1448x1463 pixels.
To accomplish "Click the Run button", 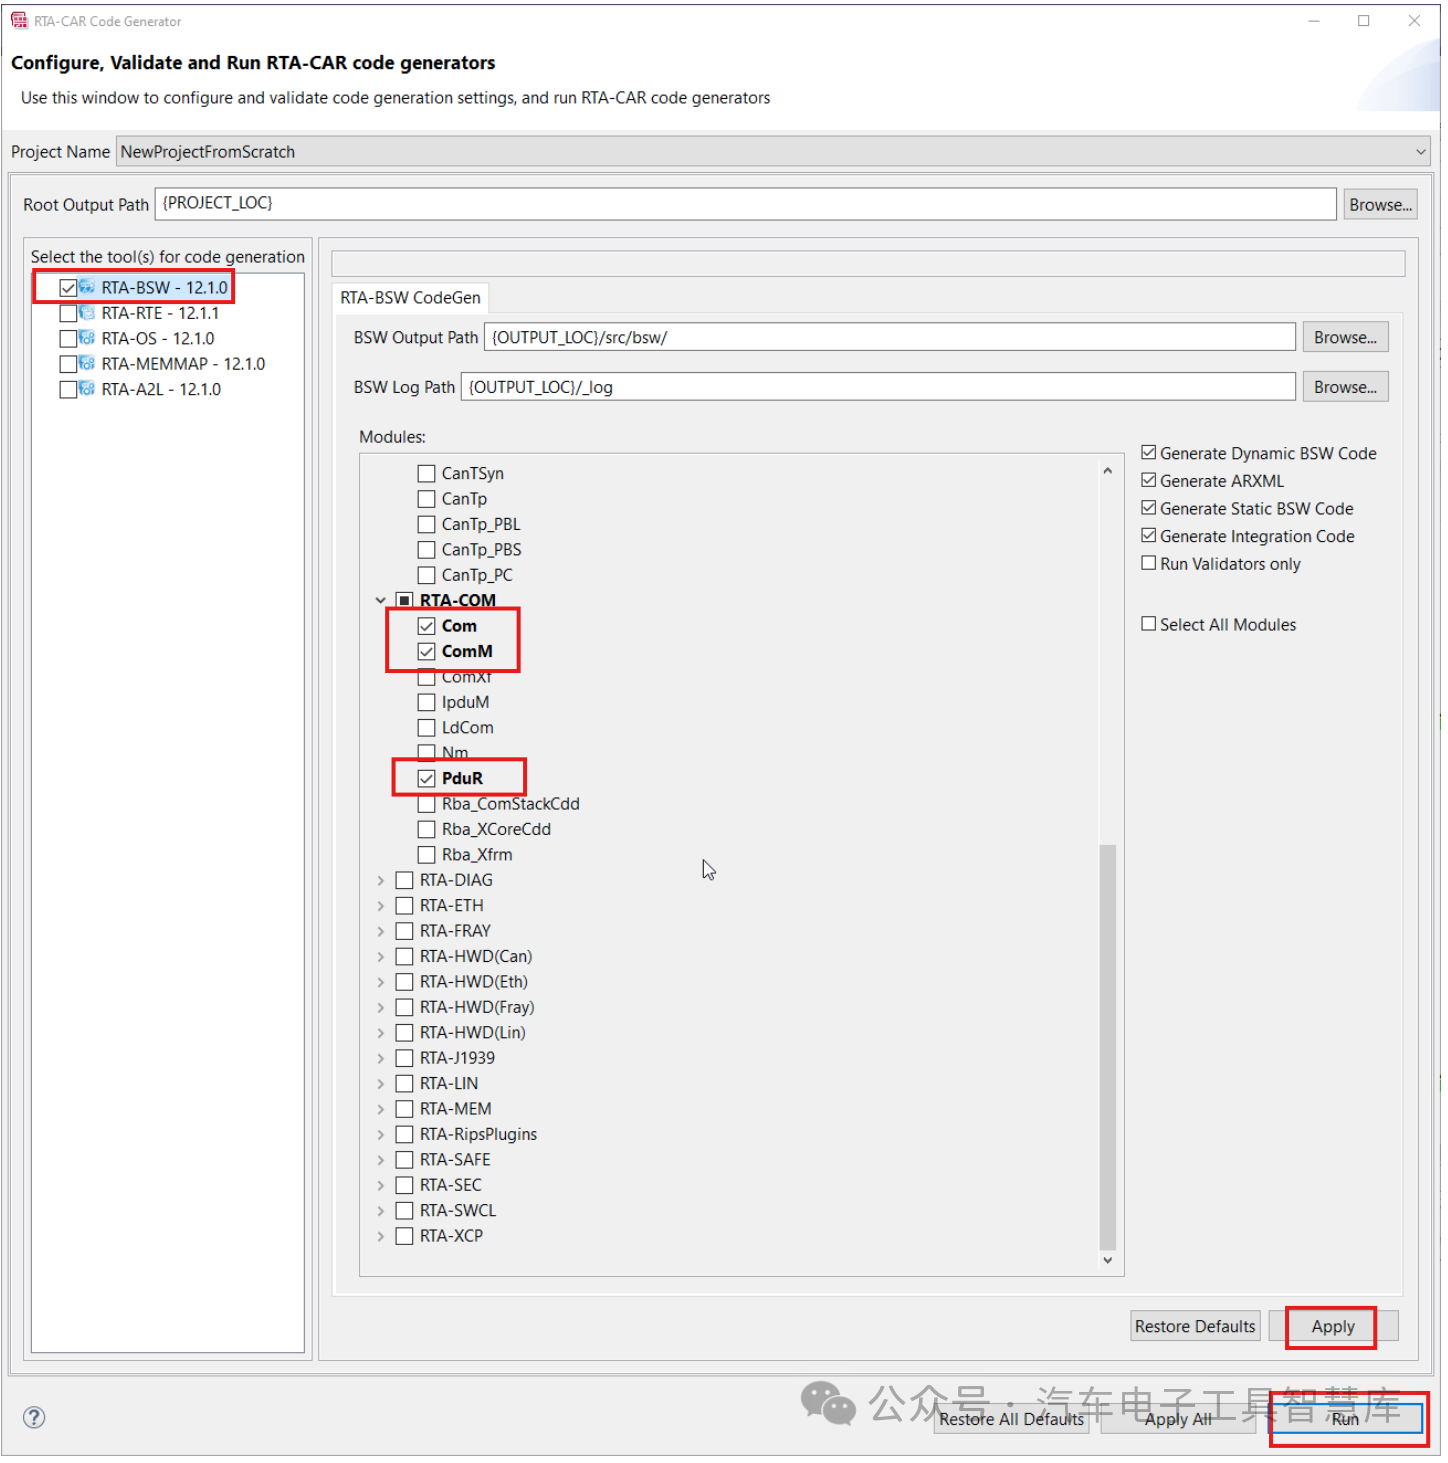I will pos(1346,1420).
